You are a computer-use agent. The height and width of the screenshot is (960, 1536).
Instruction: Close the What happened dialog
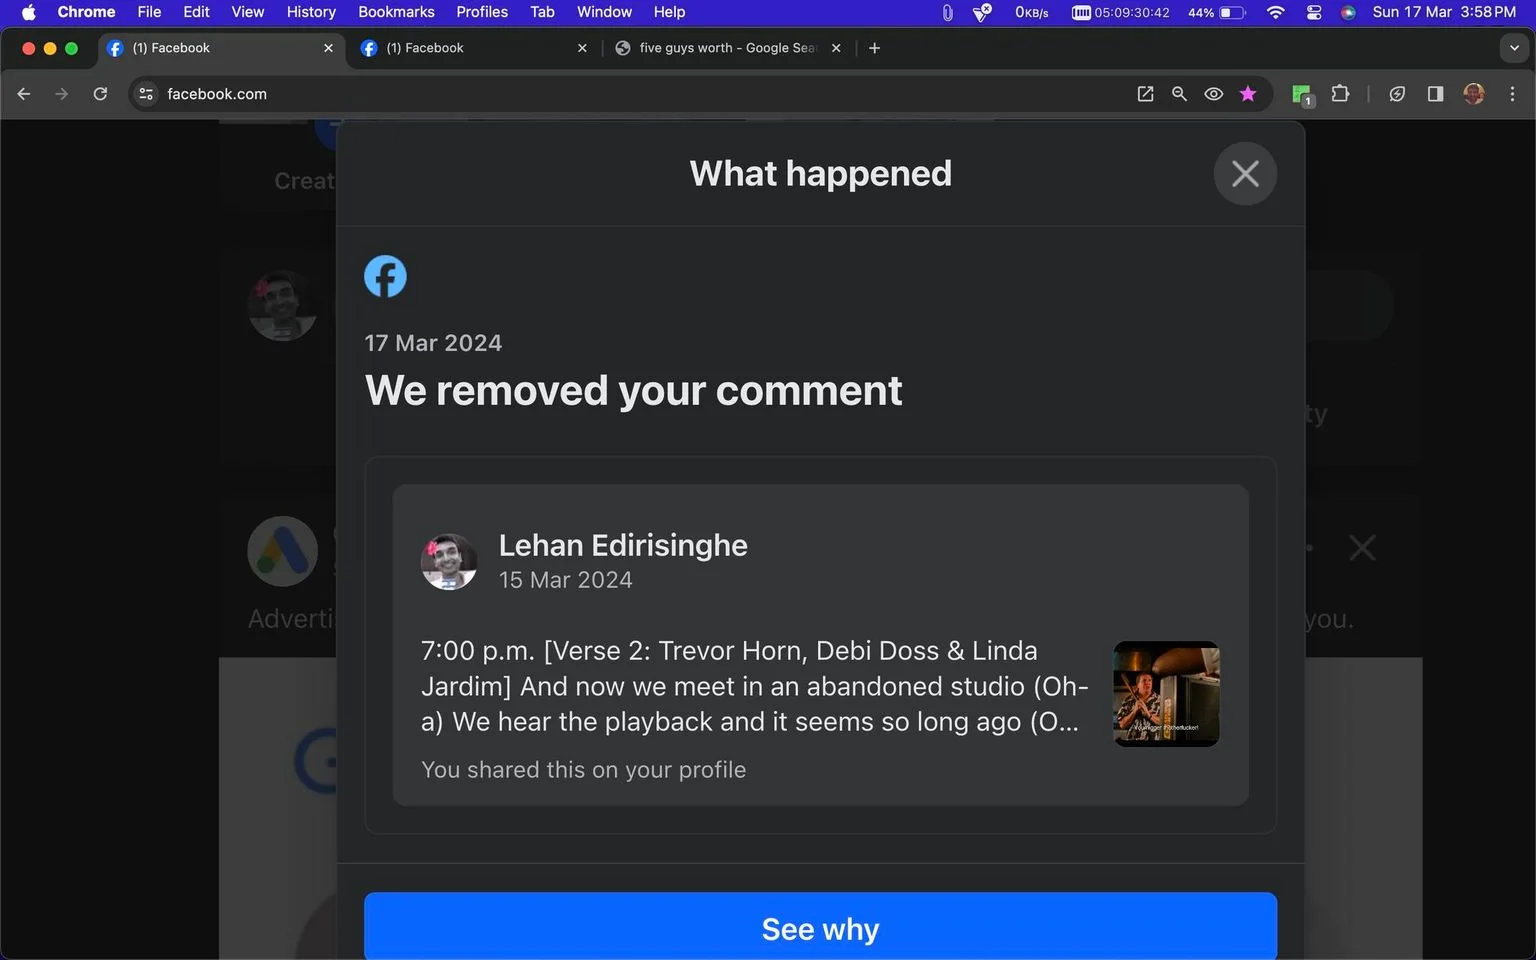1245,174
